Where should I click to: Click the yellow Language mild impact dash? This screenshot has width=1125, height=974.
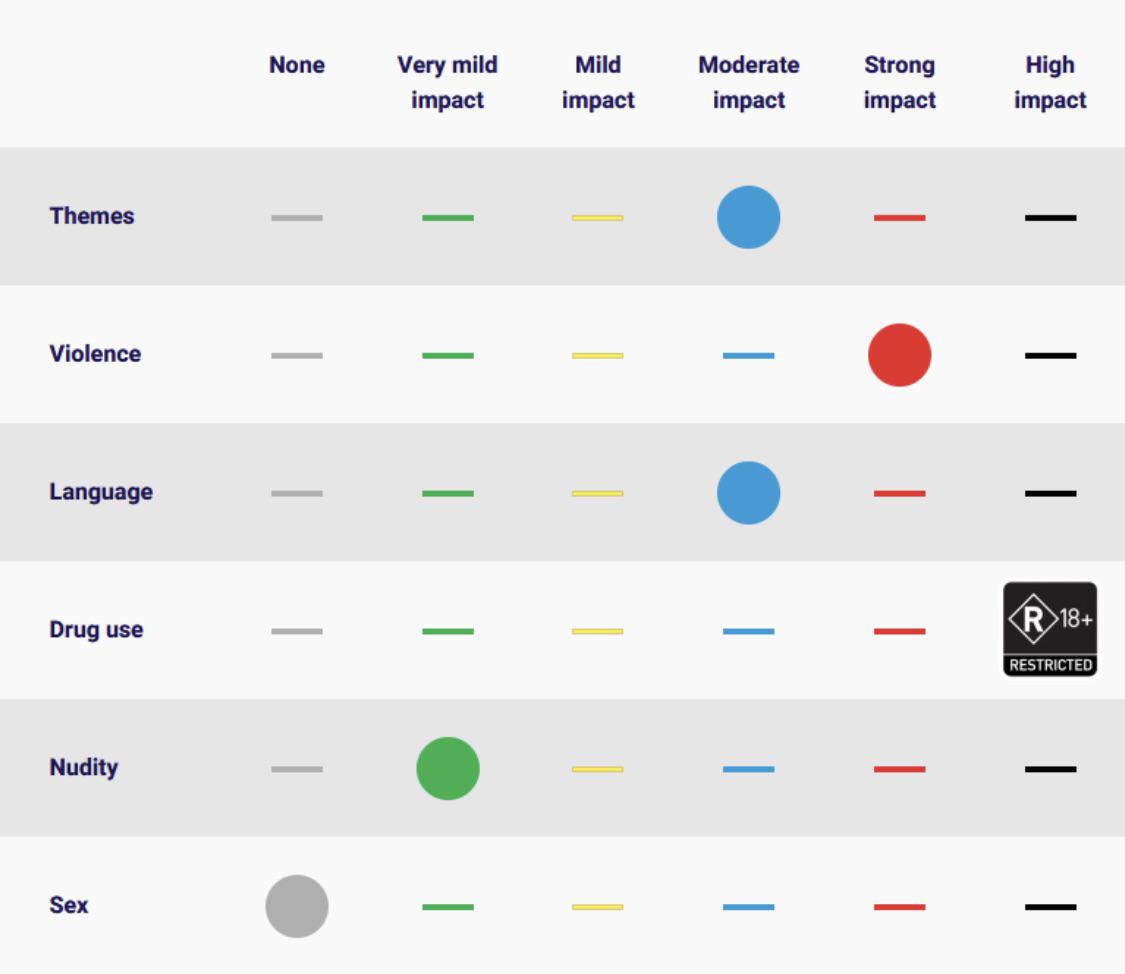(598, 494)
